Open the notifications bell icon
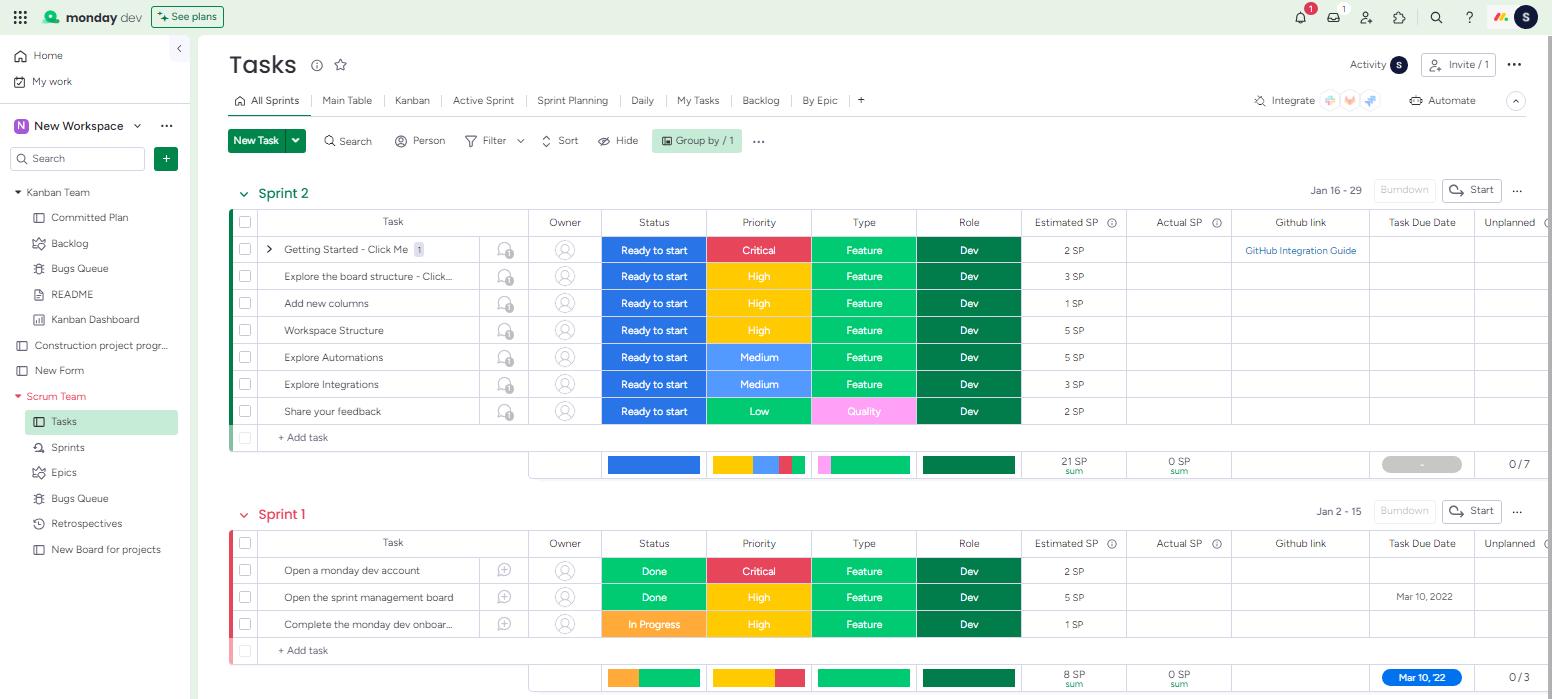 click(x=1300, y=17)
